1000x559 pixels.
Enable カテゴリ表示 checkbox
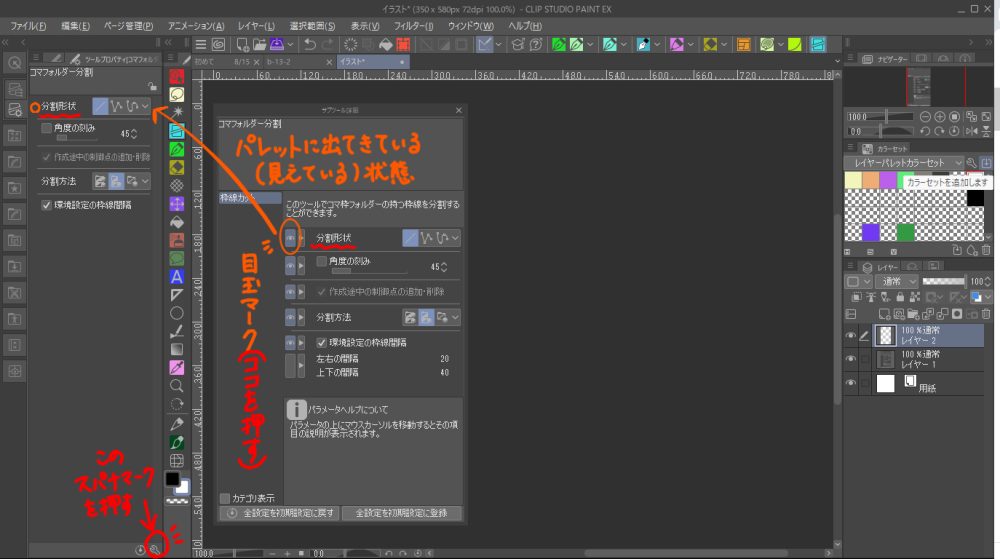tap(224, 498)
